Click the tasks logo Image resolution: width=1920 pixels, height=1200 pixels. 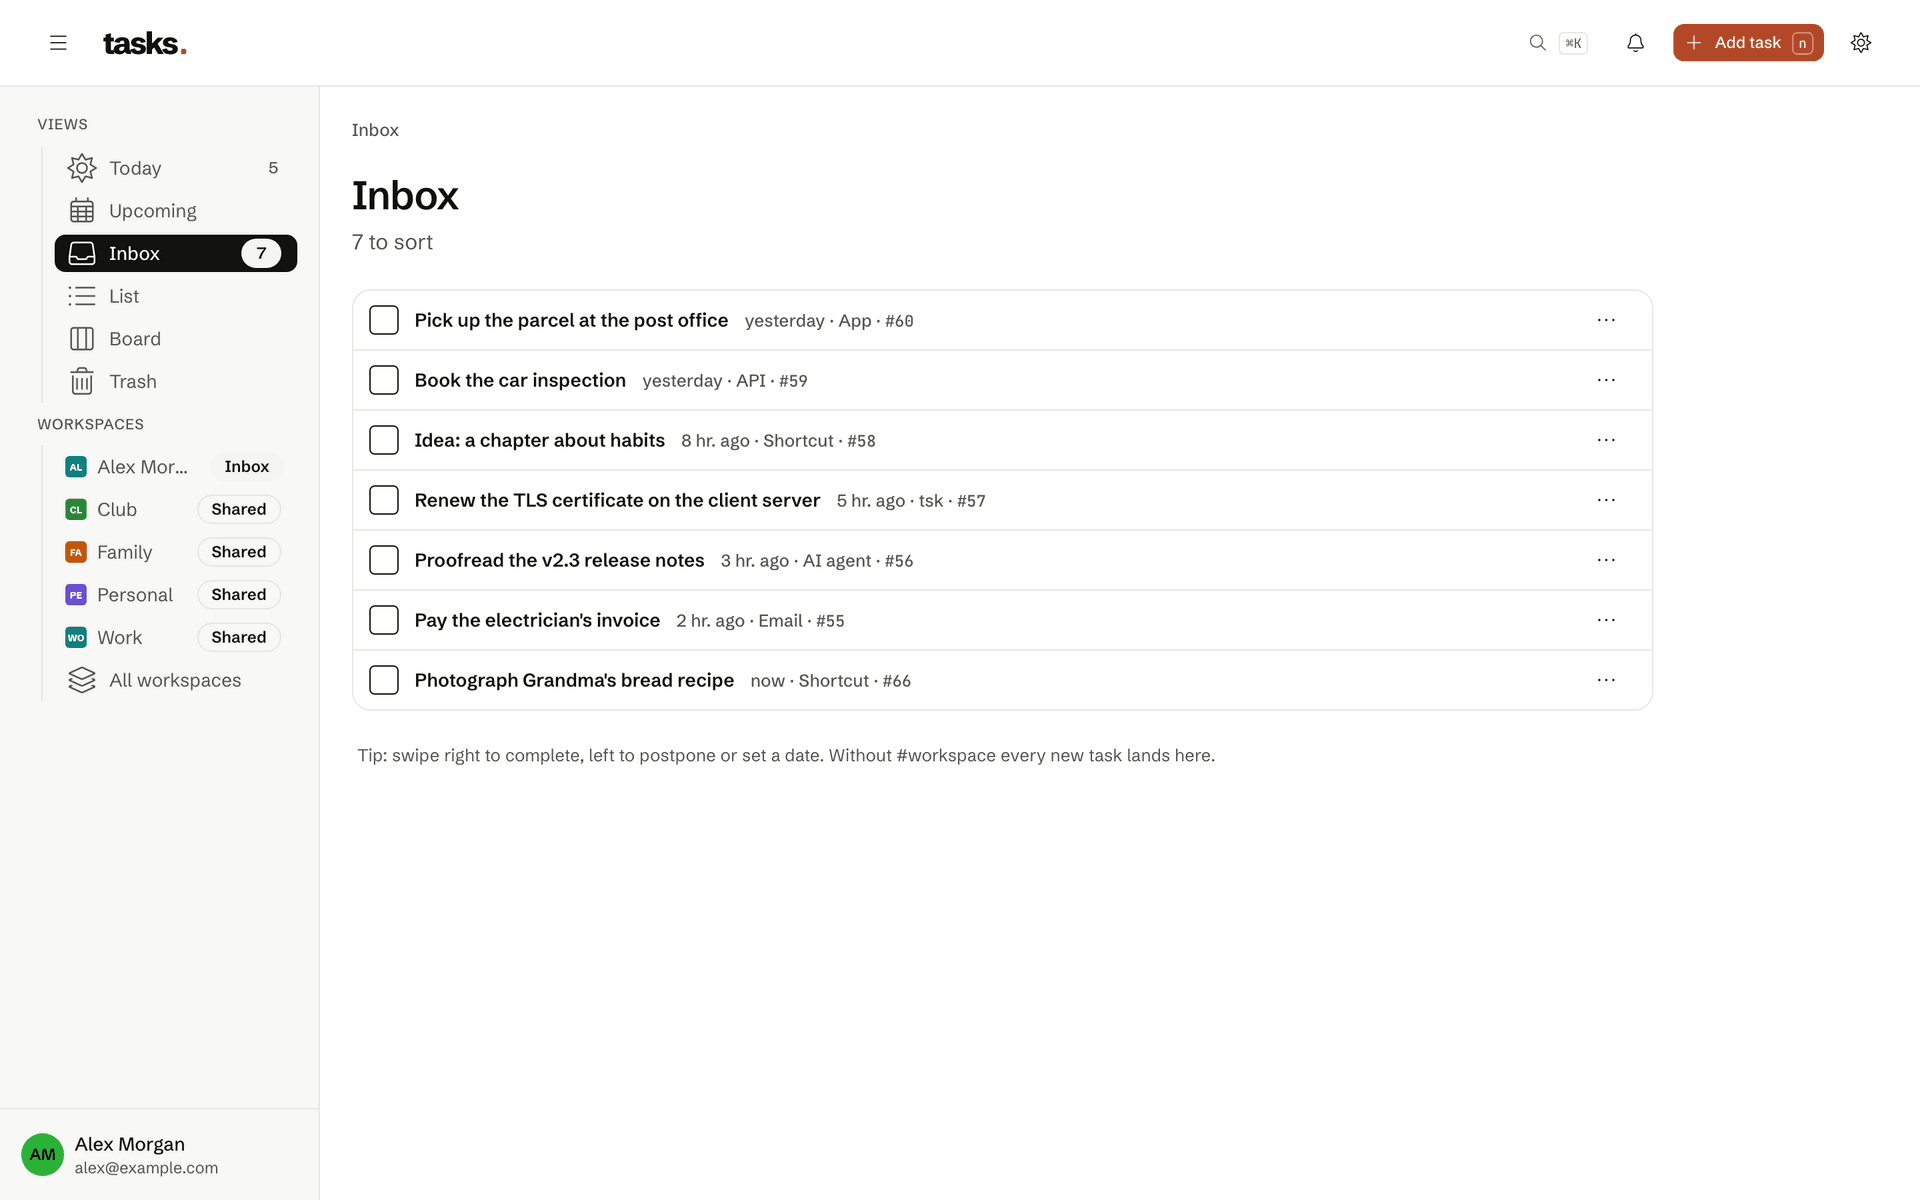(145, 43)
